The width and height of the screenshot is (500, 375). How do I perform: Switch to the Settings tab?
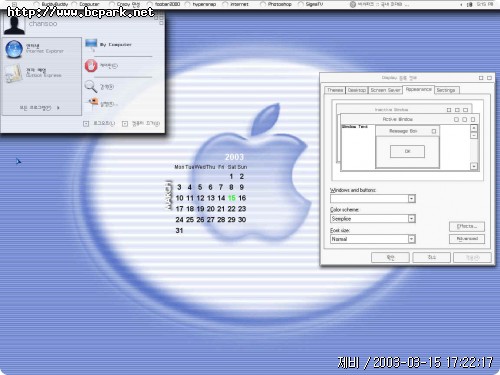pos(446,90)
